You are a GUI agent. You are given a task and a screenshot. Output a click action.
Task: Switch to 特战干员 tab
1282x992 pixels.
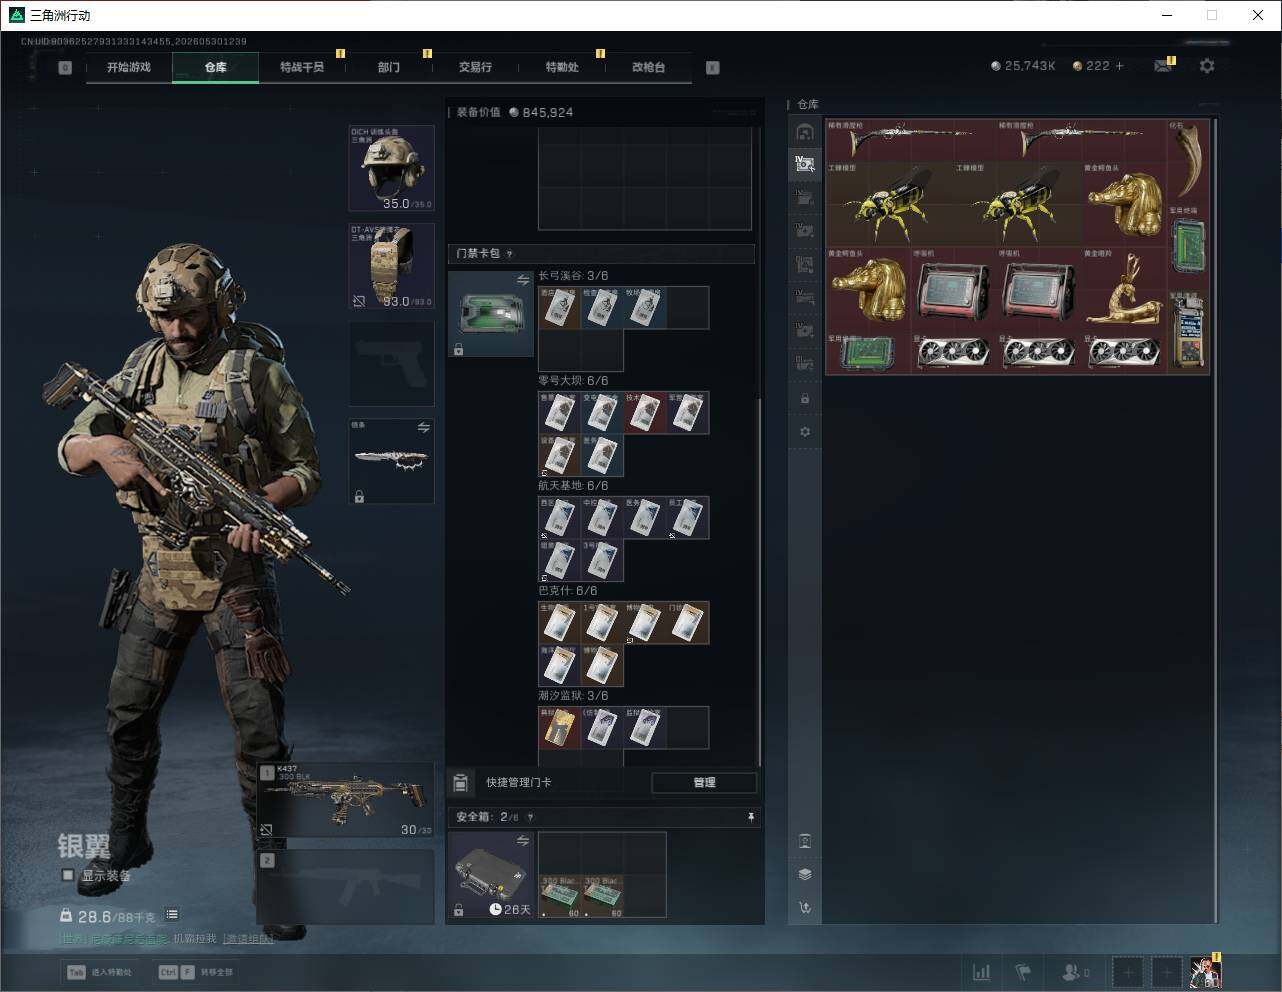[x=302, y=67]
